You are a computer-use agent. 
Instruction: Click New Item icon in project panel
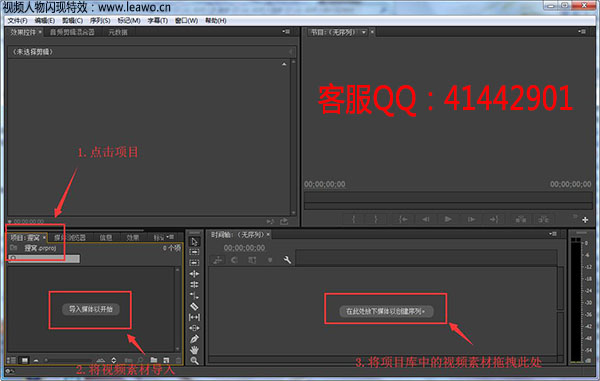point(166,360)
